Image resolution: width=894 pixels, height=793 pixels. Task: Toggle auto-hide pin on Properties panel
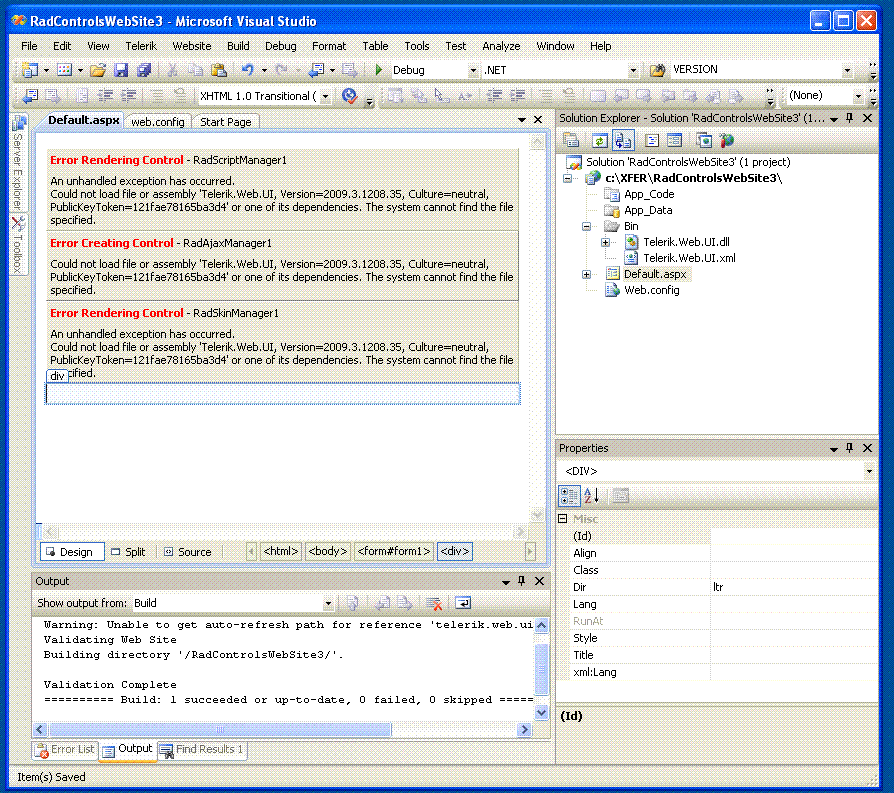tap(850, 448)
